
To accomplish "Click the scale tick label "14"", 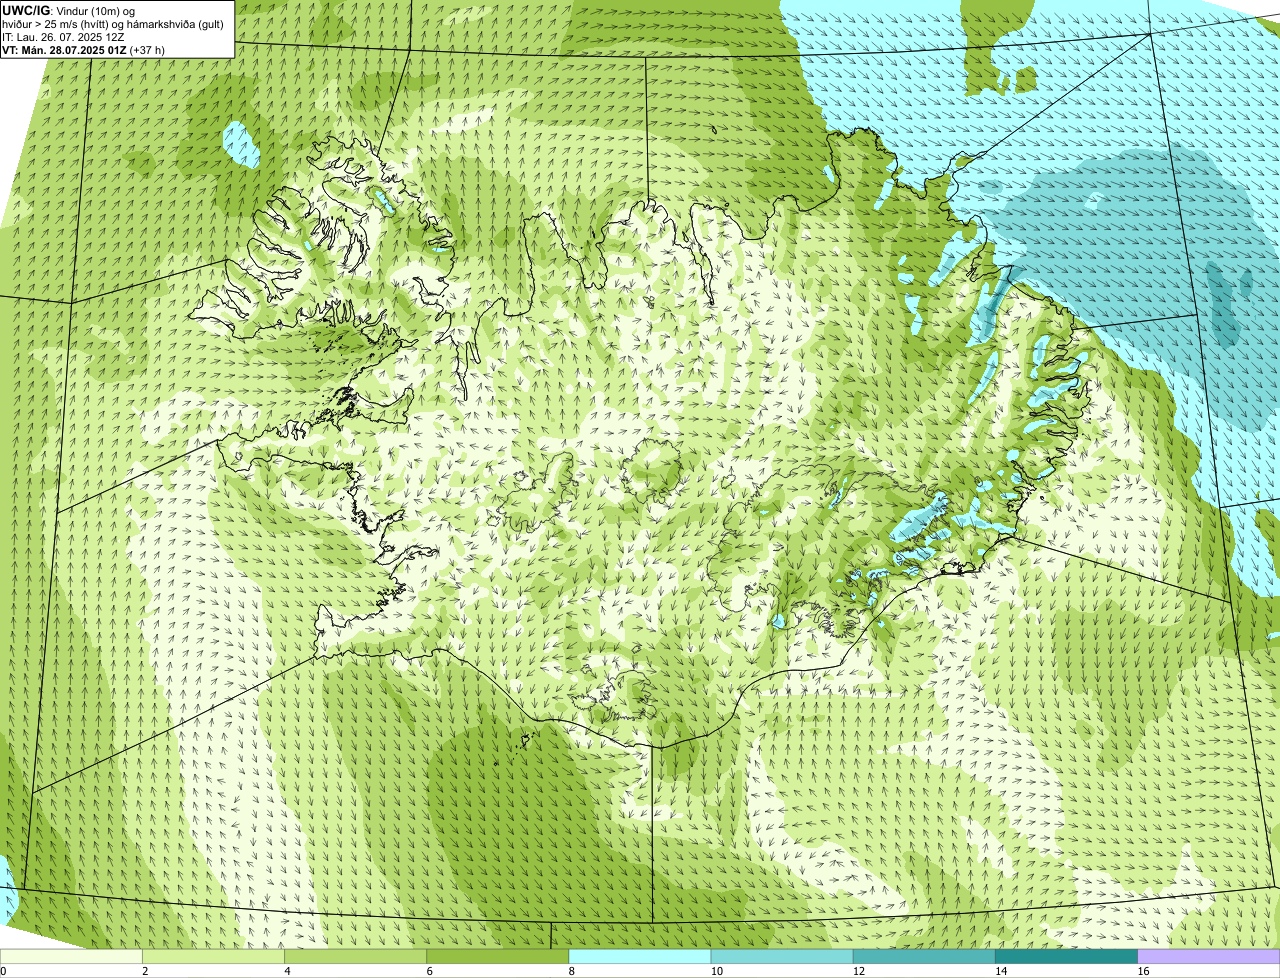I will coord(1000,971).
